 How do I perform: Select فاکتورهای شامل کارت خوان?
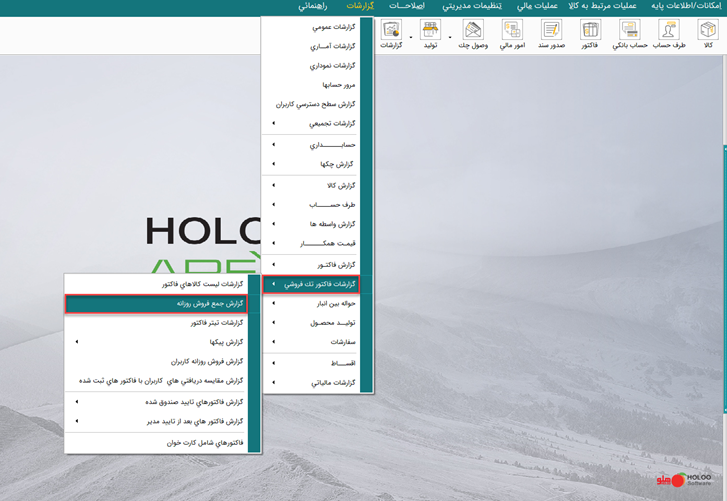click(156, 443)
